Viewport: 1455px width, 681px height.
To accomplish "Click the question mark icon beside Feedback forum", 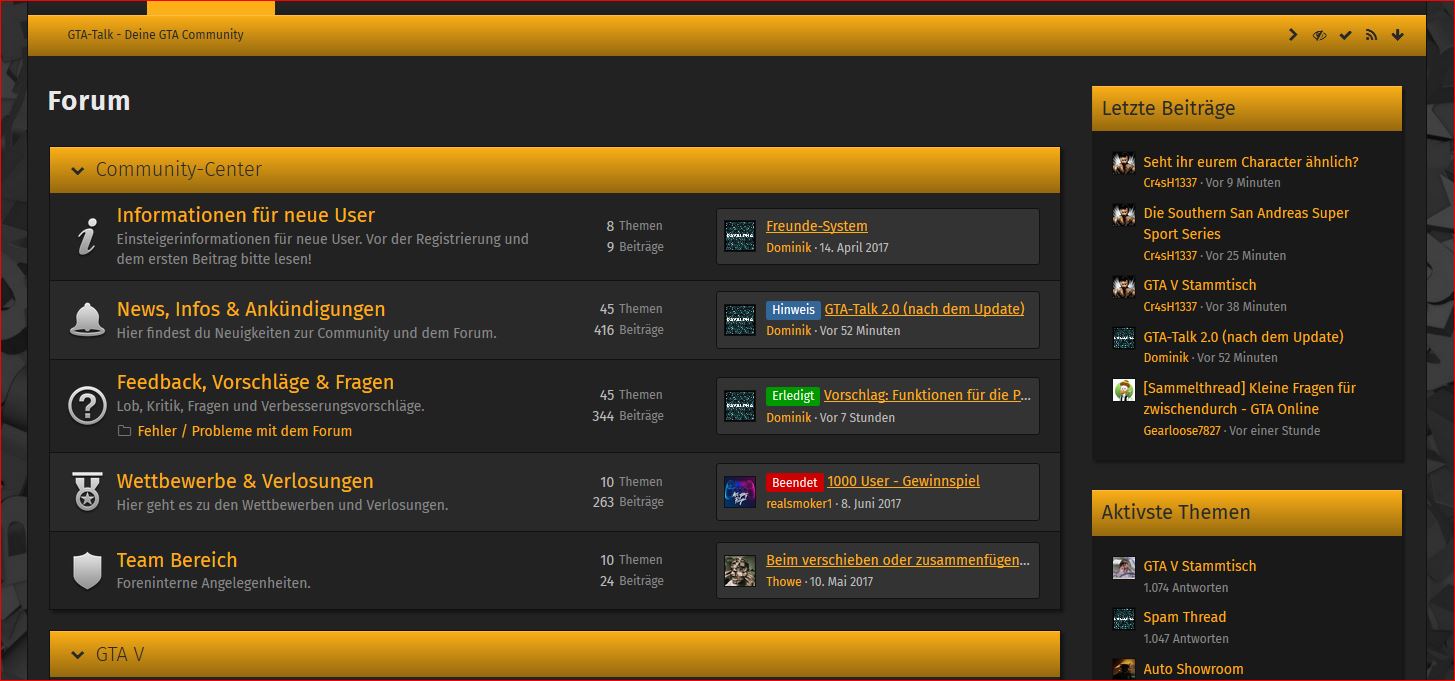I will pos(87,405).
